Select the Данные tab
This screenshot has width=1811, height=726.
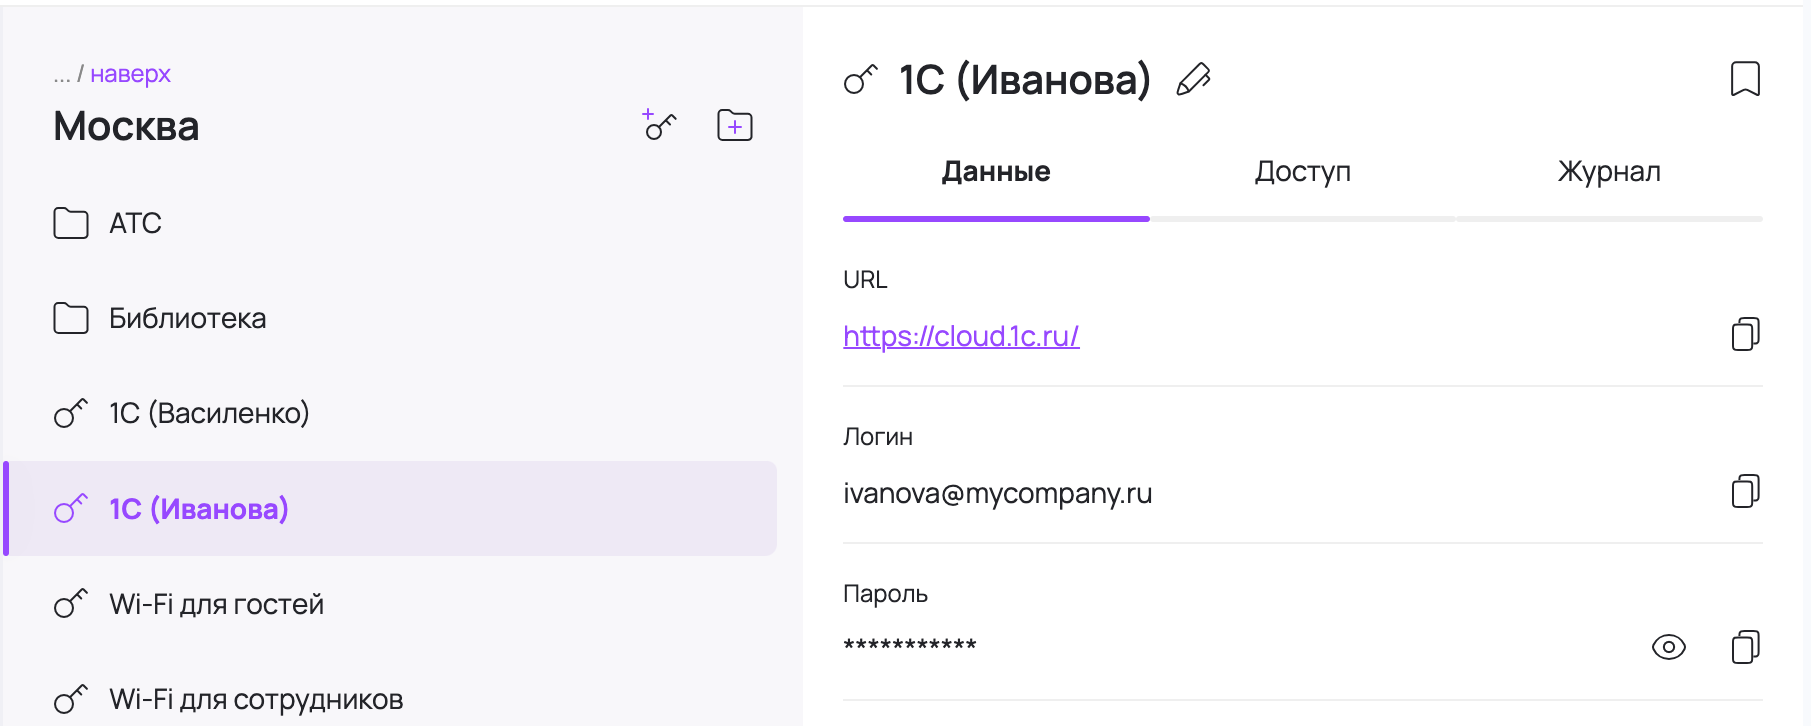[995, 172]
